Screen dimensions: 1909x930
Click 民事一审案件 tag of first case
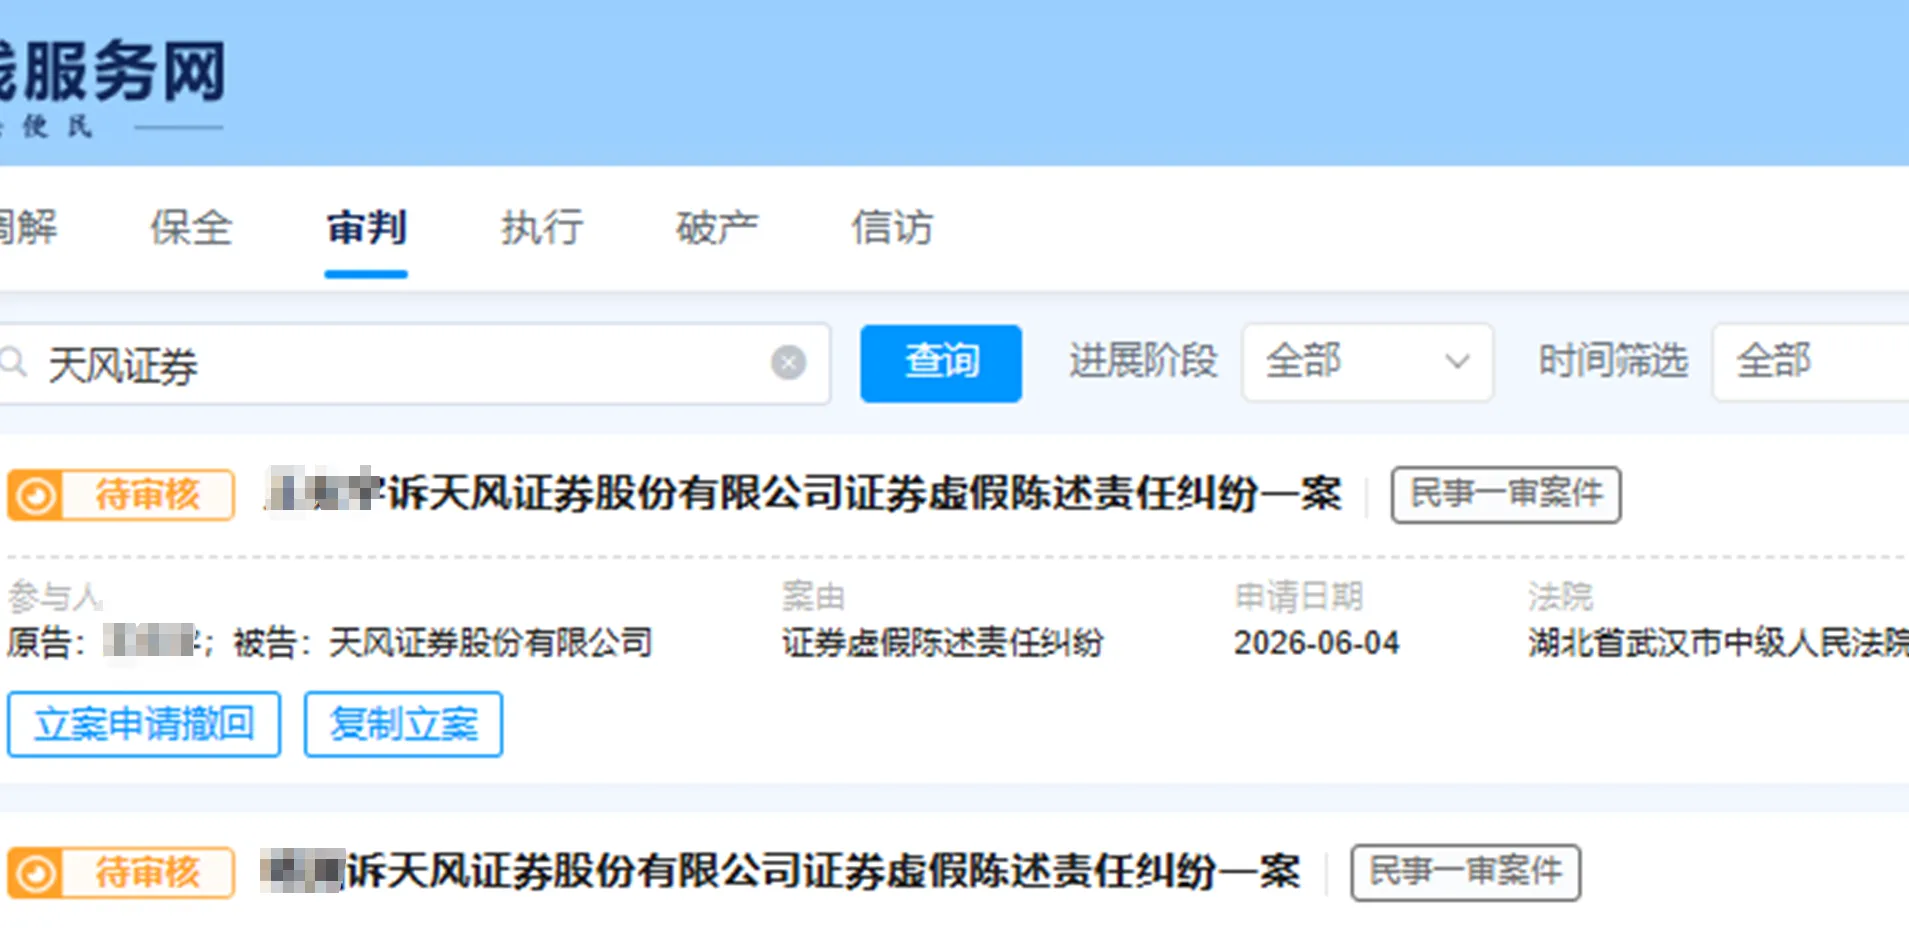1506,494
